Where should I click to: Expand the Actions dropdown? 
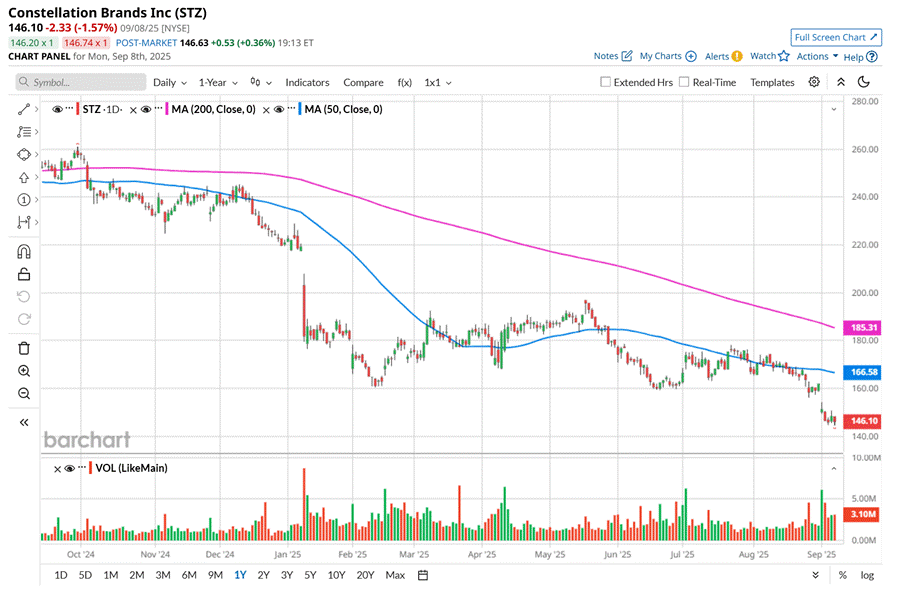(x=817, y=56)
